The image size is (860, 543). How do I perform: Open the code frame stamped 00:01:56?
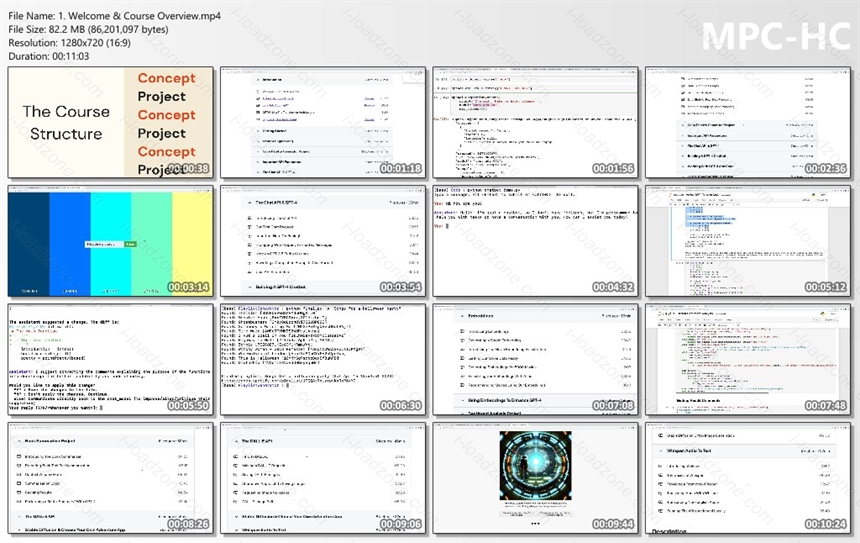click(x=535, y=122)
